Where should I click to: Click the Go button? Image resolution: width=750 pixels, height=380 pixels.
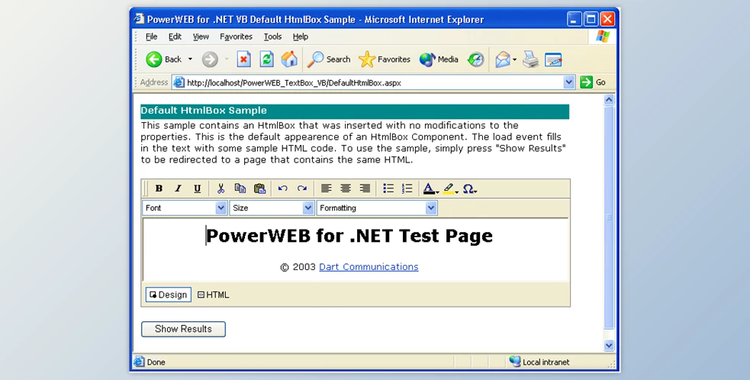(593, 82)
